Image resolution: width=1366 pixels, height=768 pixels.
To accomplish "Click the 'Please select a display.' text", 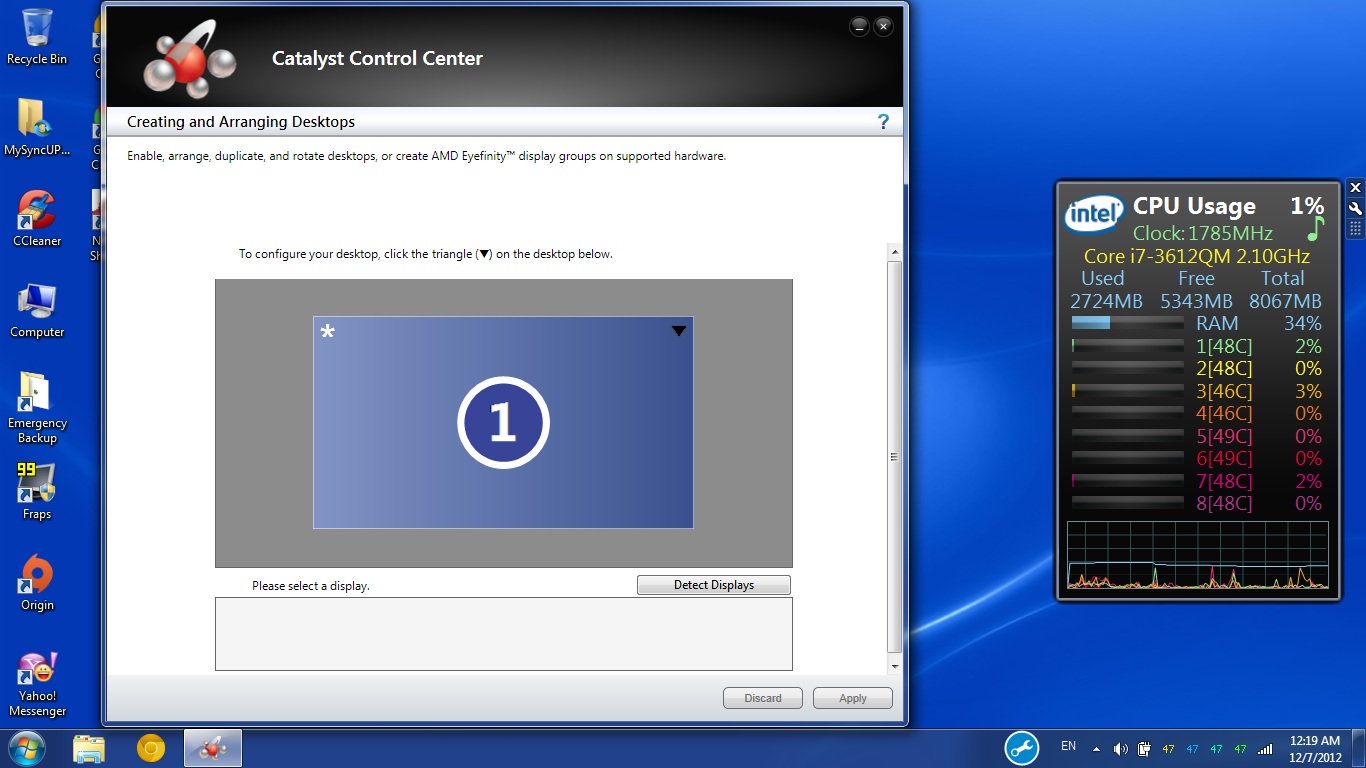I will coord(311,586).
